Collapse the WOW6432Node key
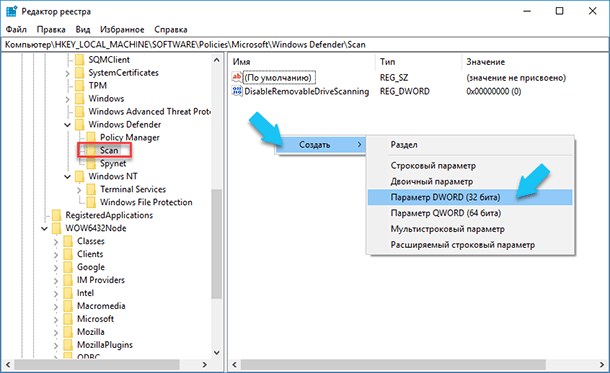This screenshot has width=610, height=373. (44, 229)
